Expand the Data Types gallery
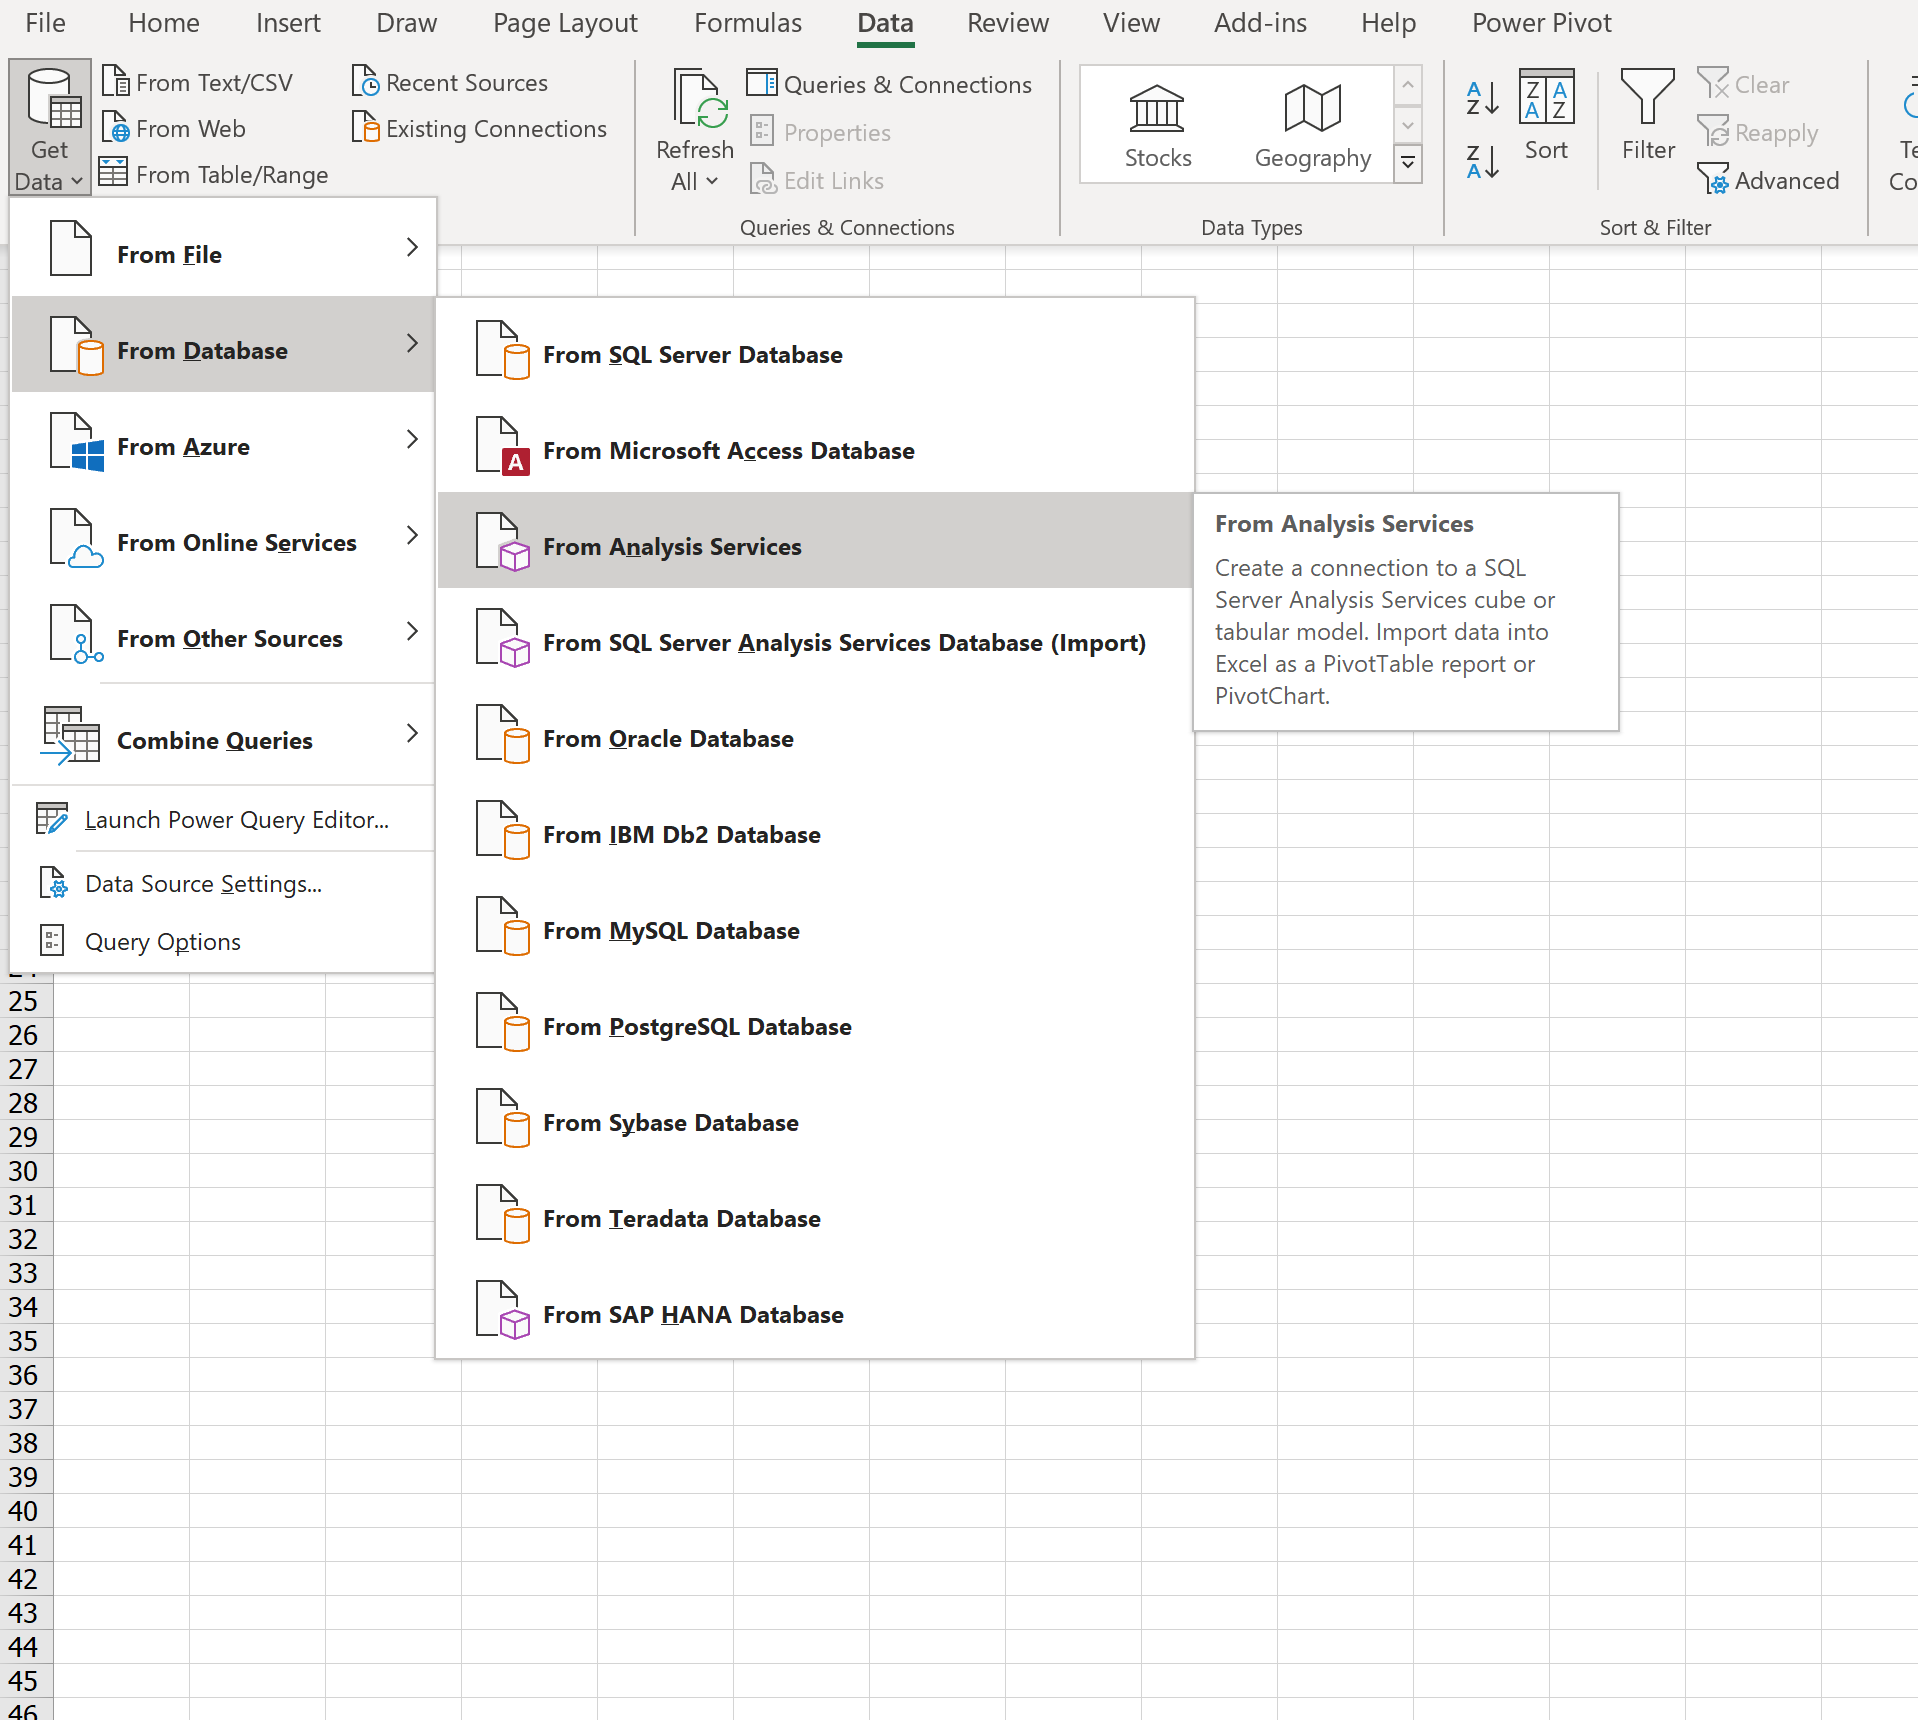 (1408, 162)
